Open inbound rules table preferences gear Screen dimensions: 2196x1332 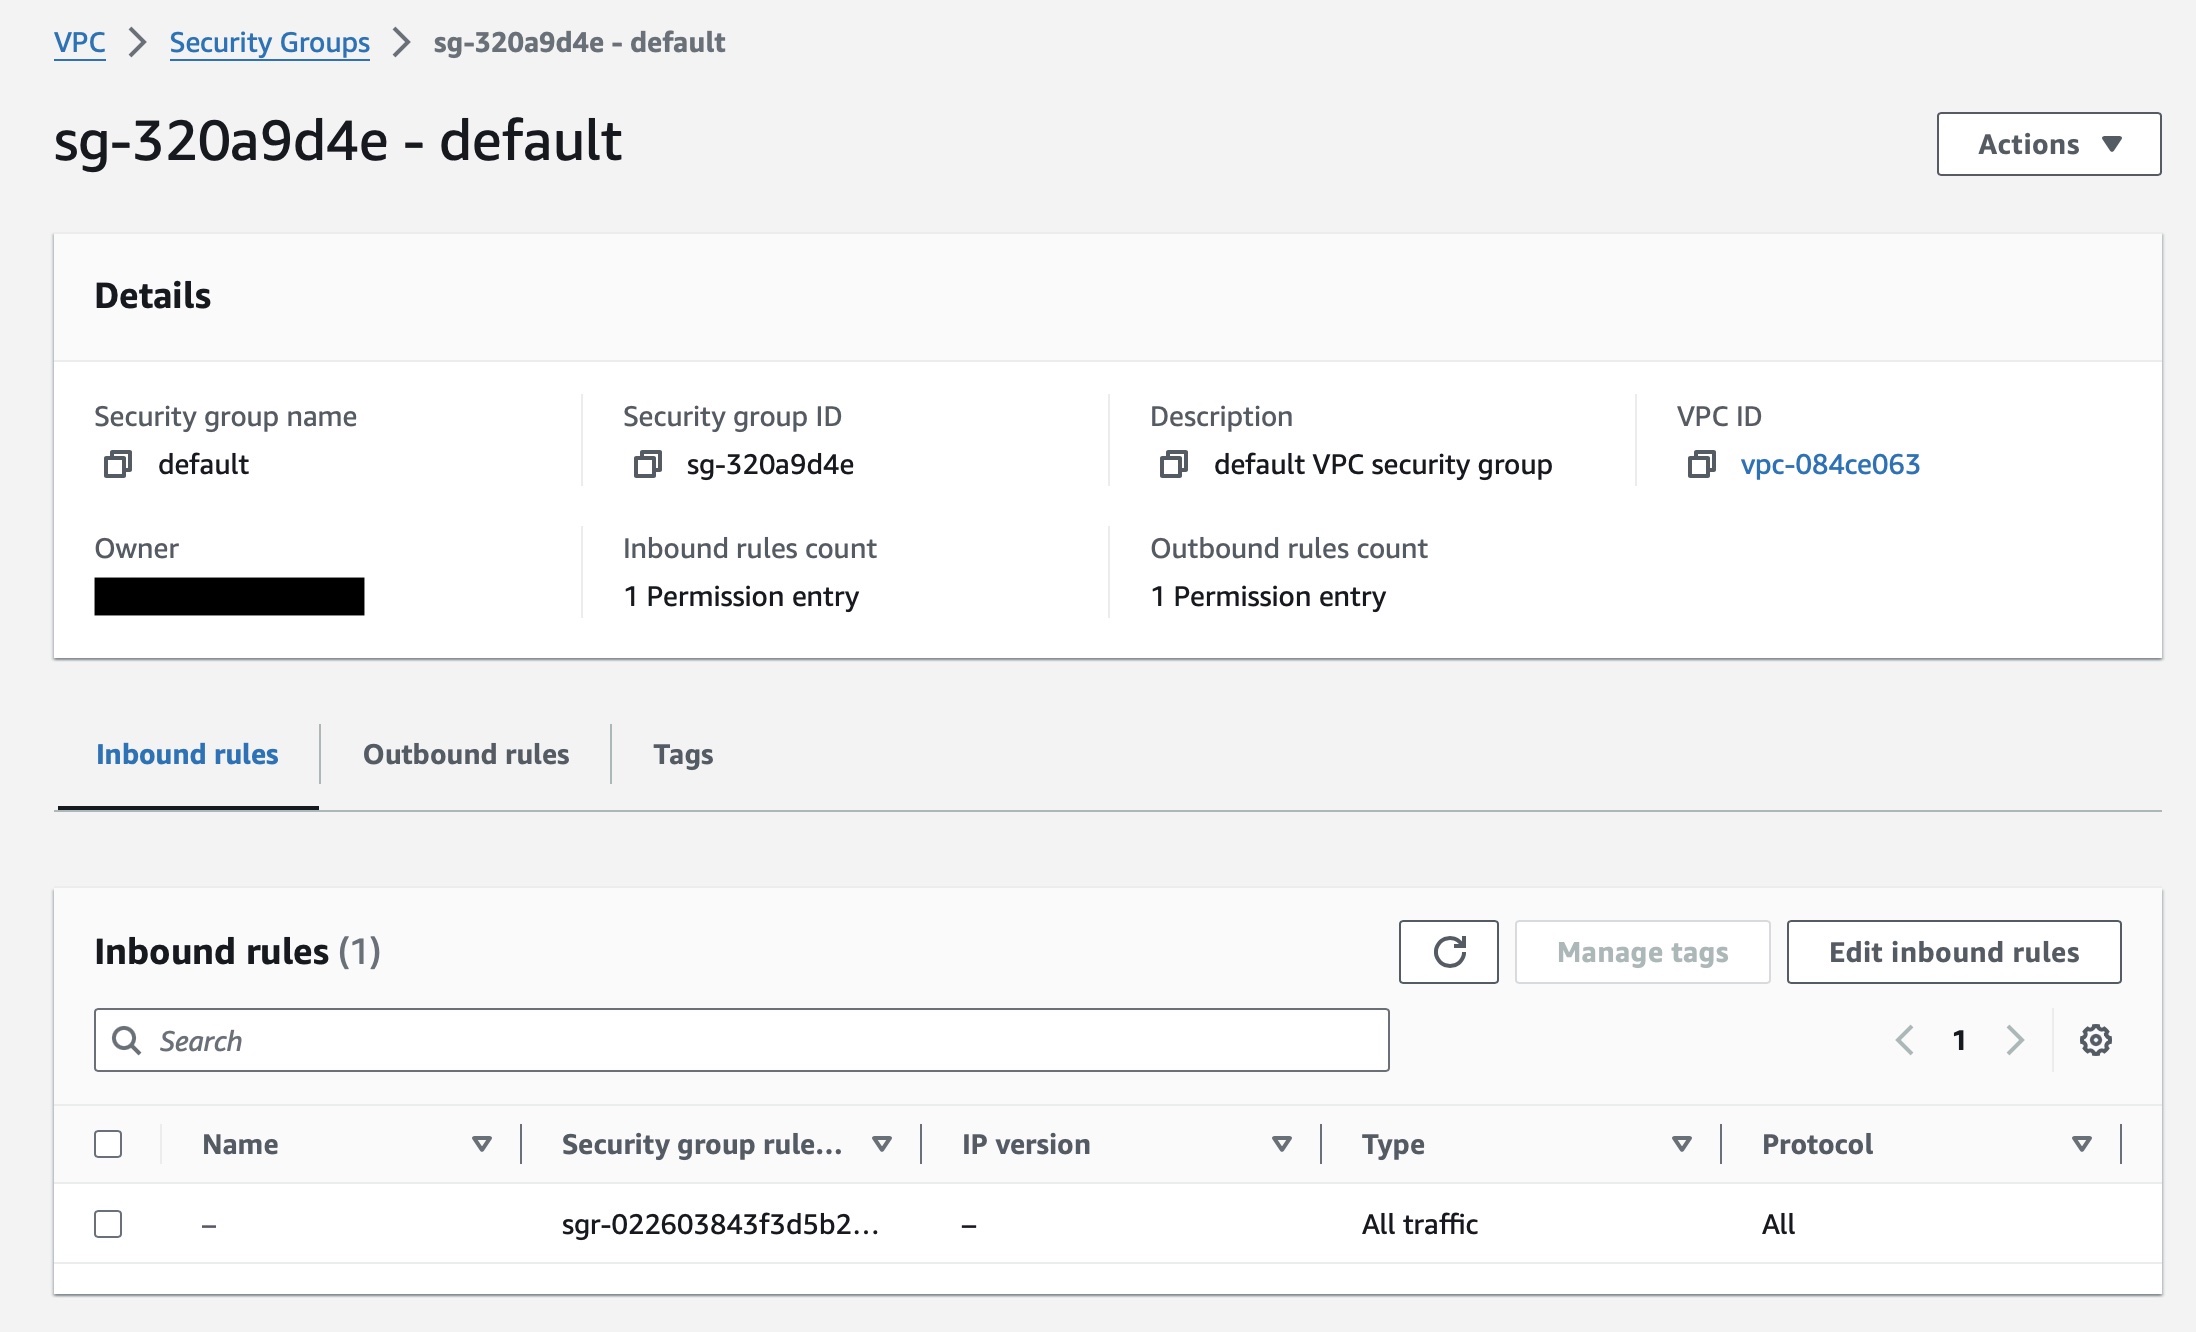pos(2095,1040)
